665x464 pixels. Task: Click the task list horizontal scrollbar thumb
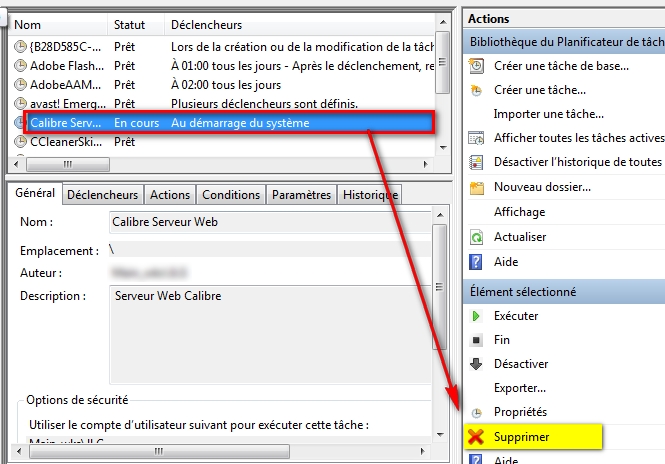[68, 164]
